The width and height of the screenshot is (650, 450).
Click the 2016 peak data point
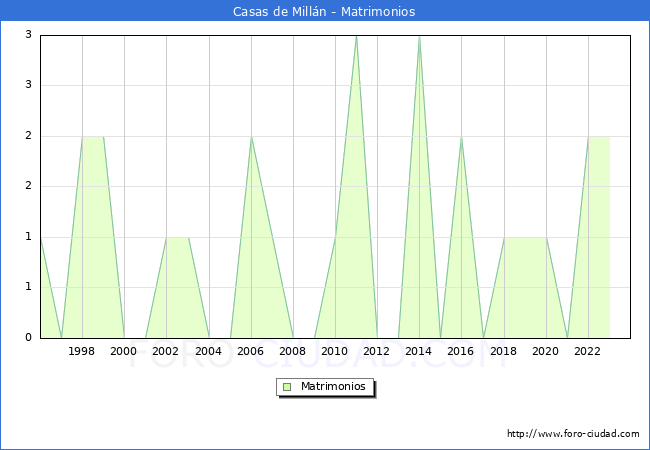(461, 137)
